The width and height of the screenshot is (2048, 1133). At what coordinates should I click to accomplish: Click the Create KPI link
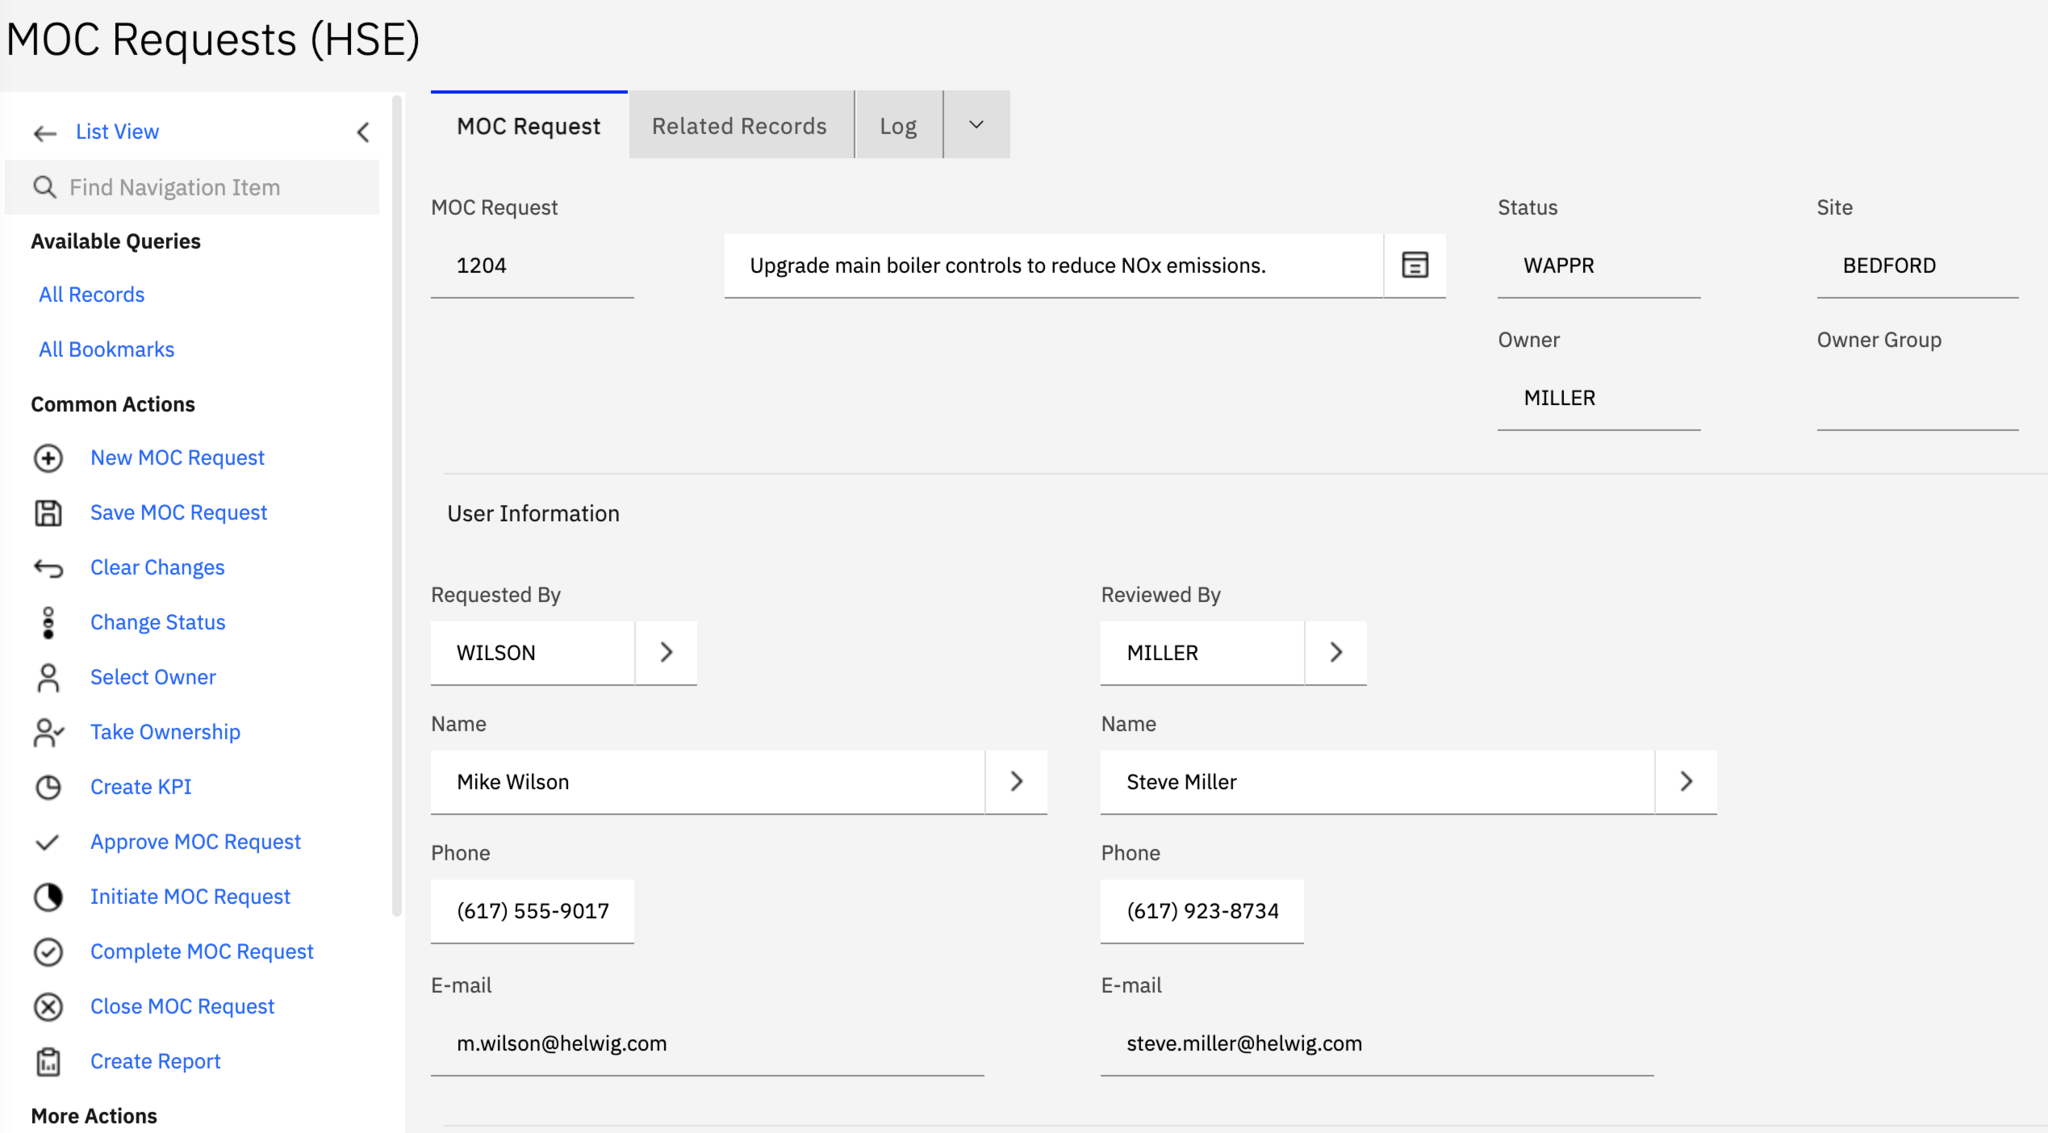coord(141,788)
